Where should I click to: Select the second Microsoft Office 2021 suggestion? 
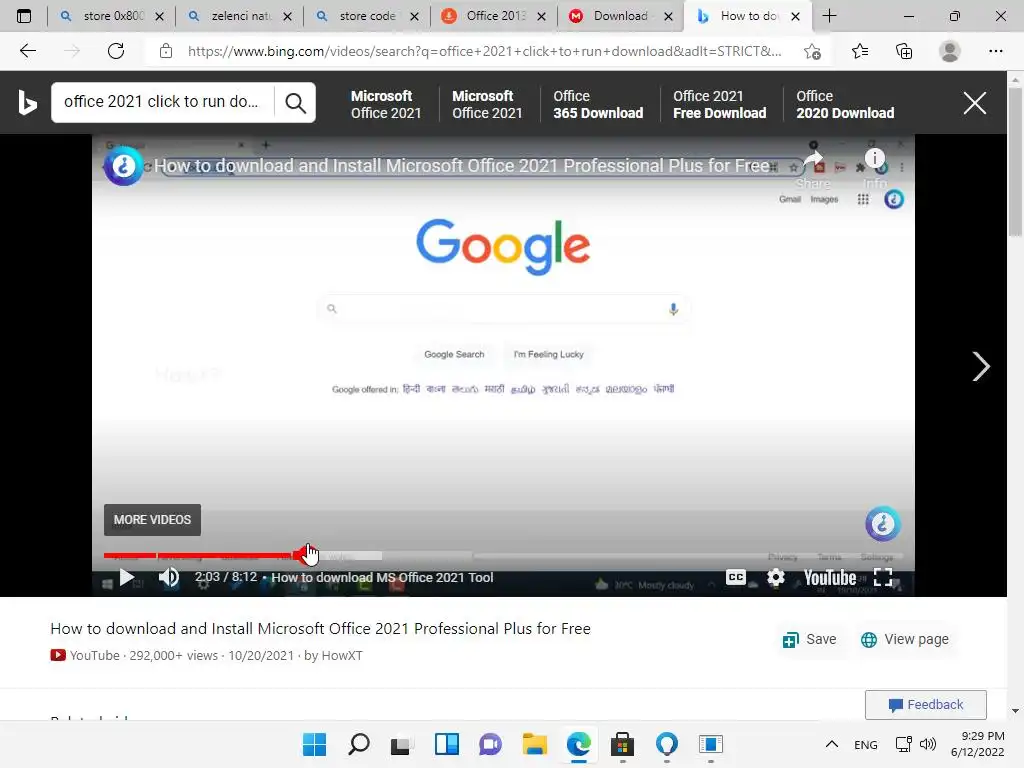[x=487, y=104]
